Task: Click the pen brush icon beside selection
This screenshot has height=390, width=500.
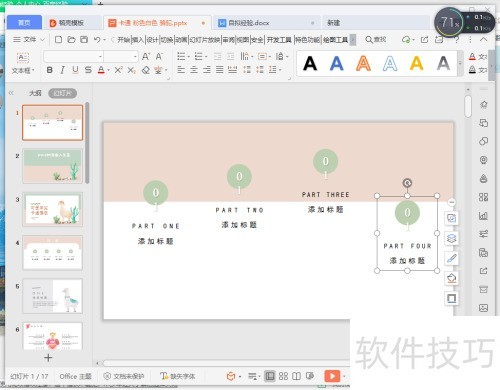Action: [451, 258]
